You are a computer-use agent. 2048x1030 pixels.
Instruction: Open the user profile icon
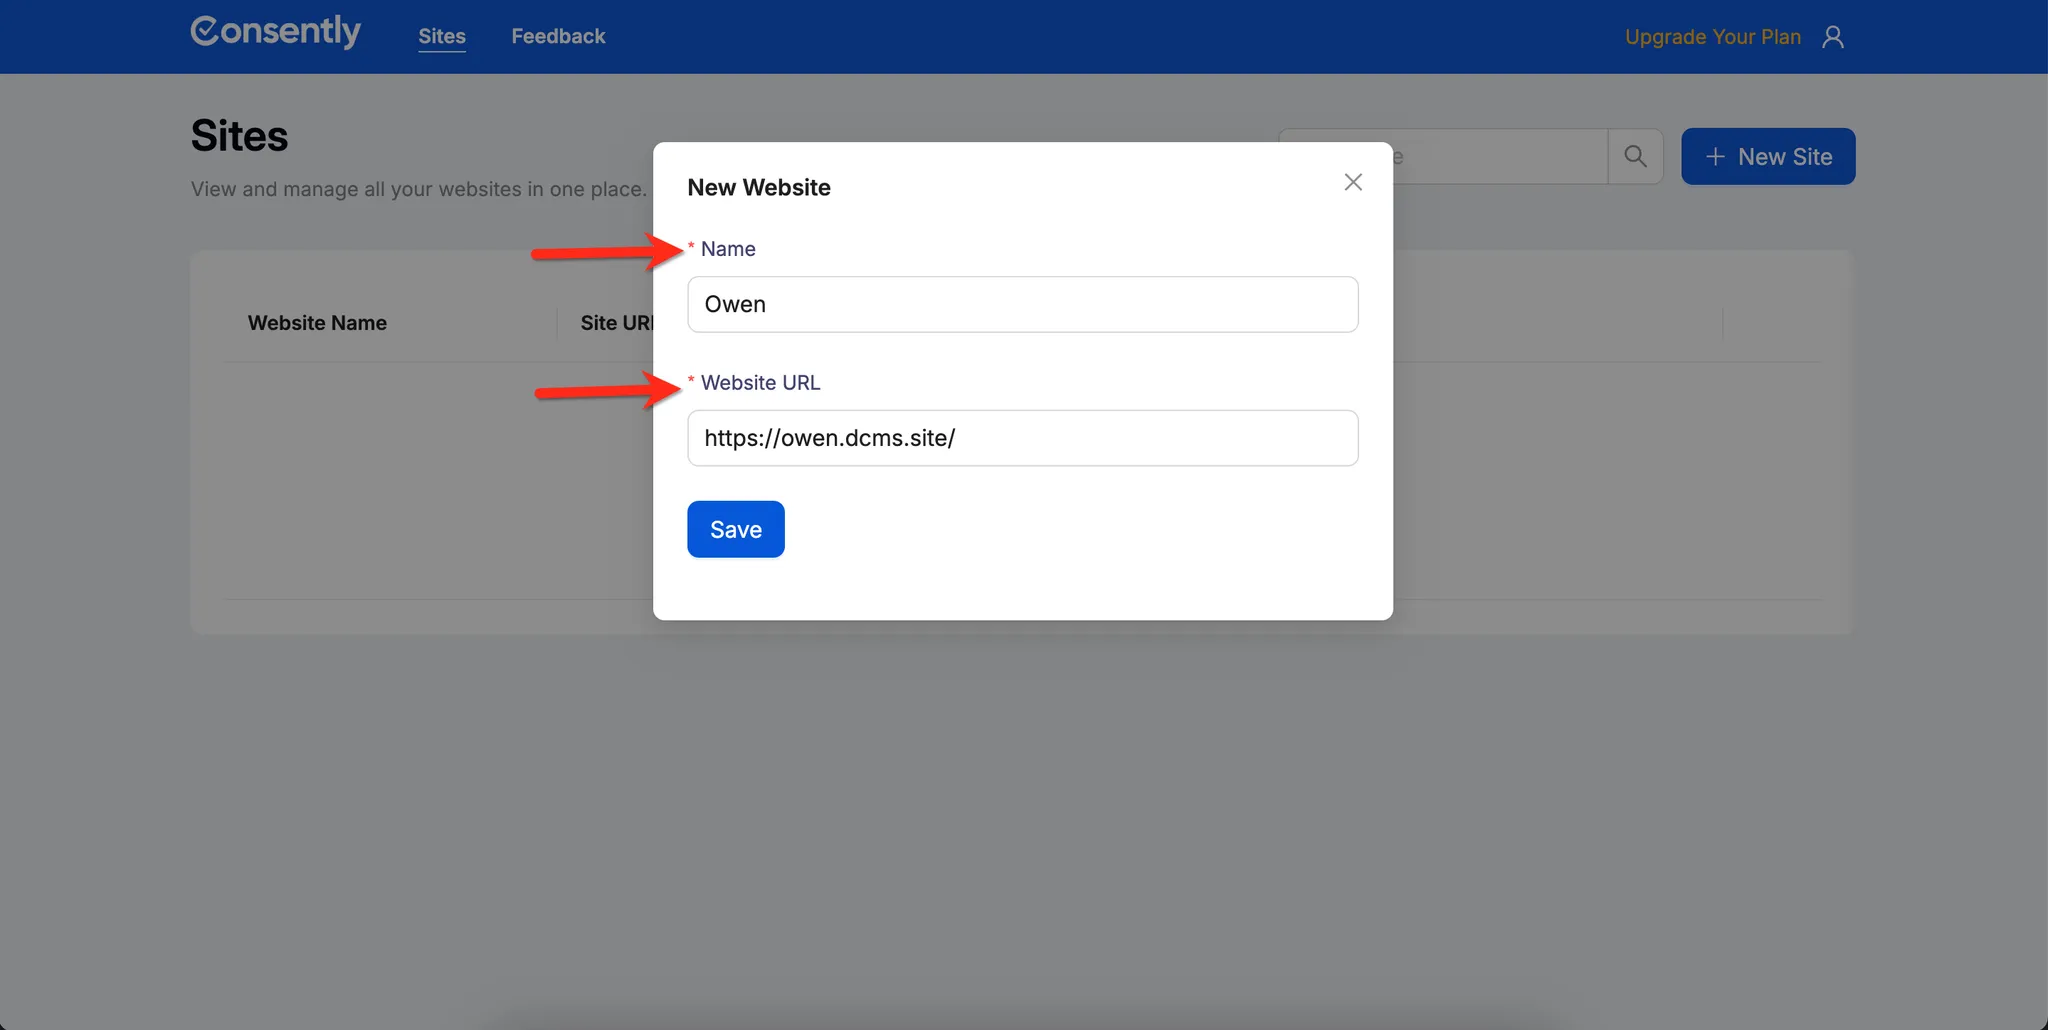(1832, 37)
